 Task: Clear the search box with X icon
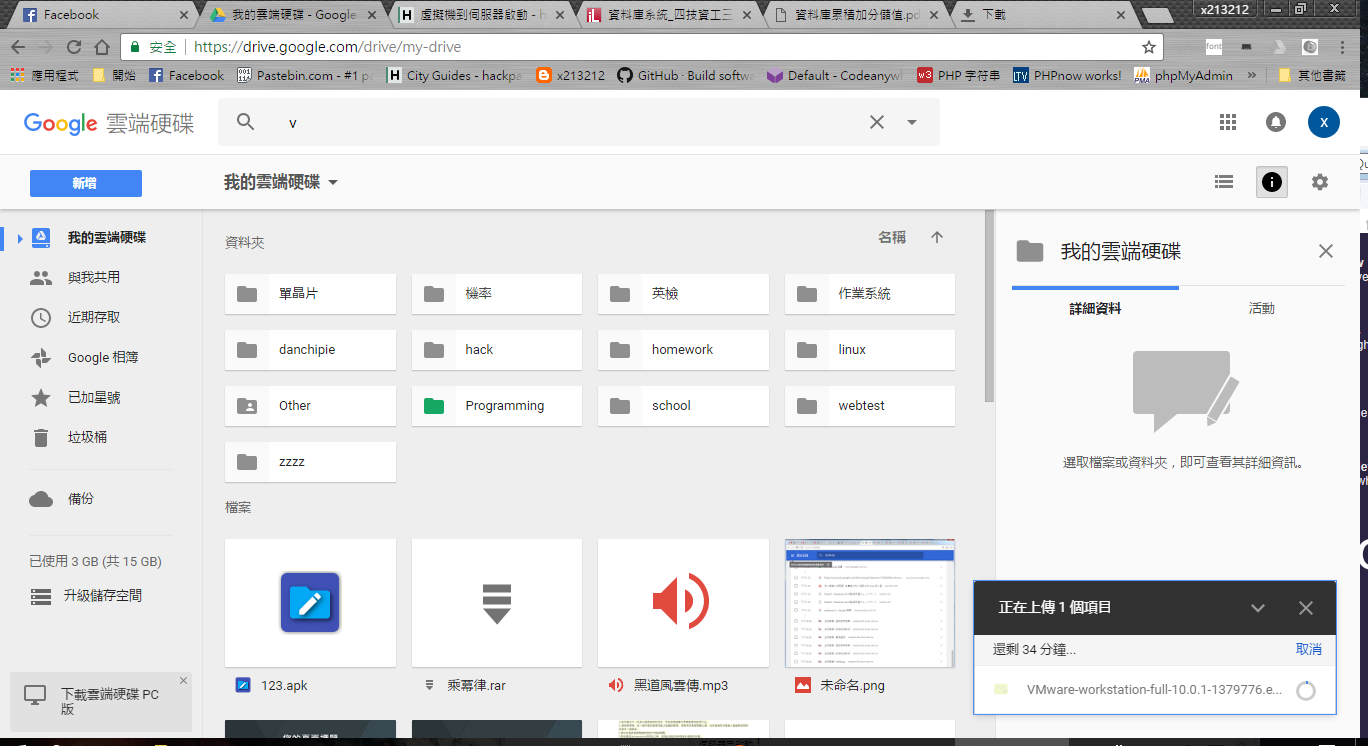point(876,122)
